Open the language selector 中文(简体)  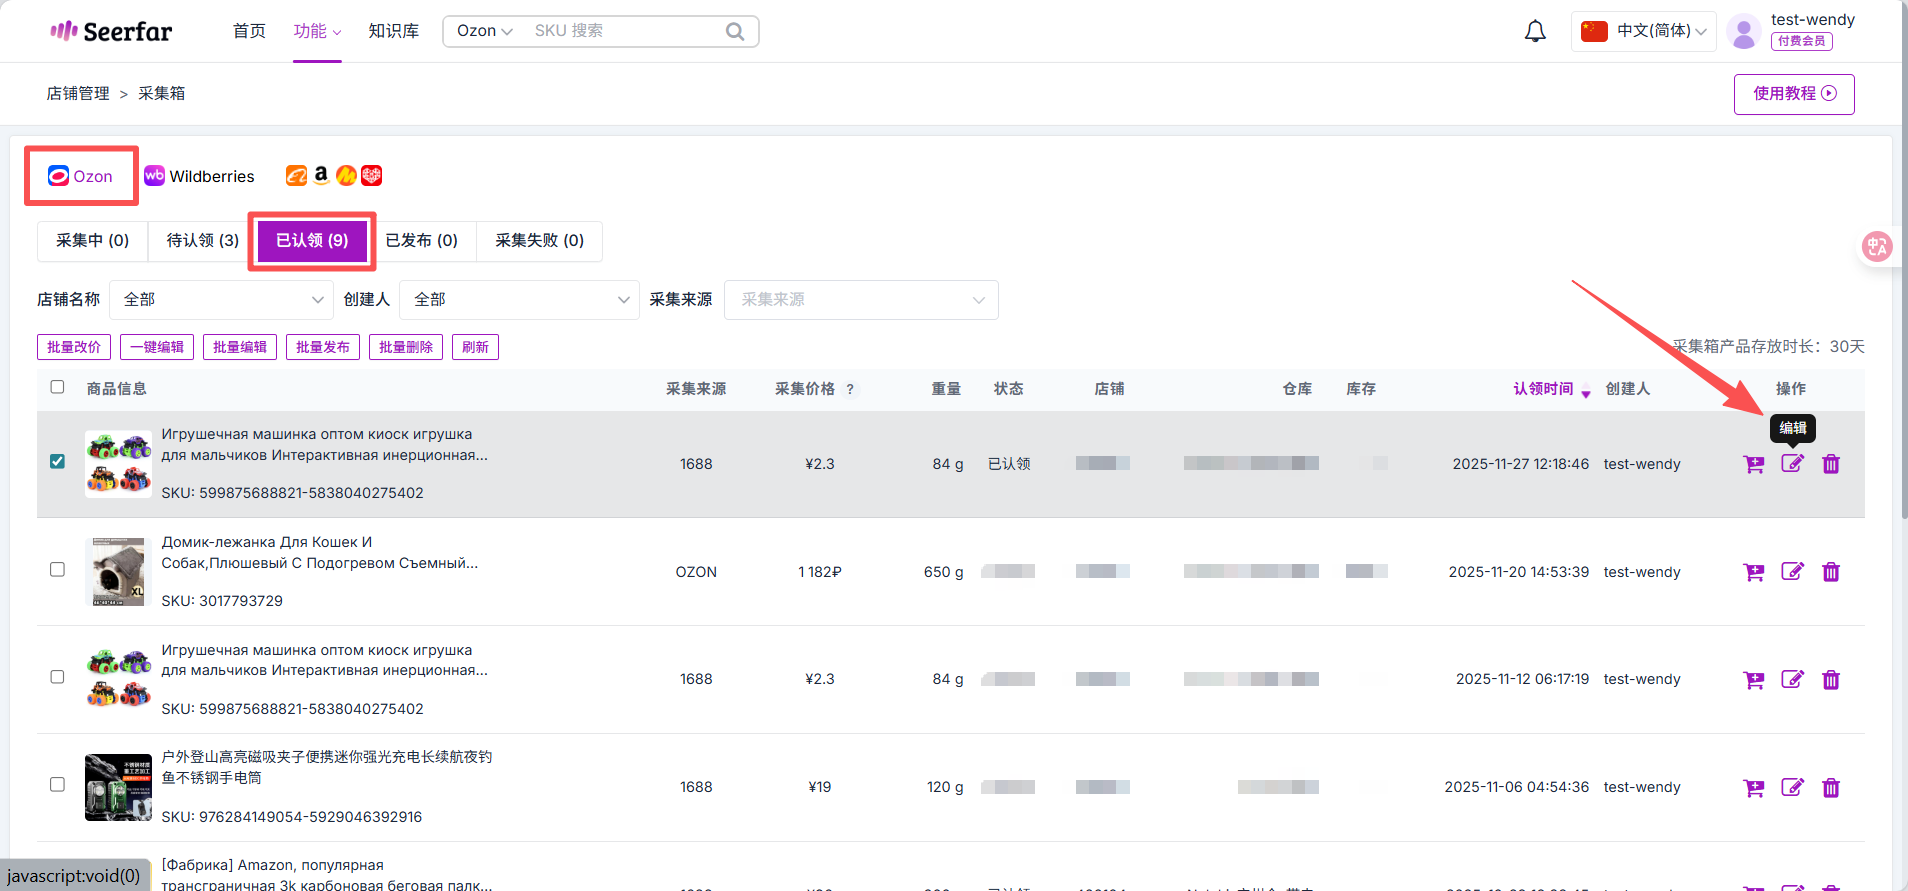point(1643,31)
